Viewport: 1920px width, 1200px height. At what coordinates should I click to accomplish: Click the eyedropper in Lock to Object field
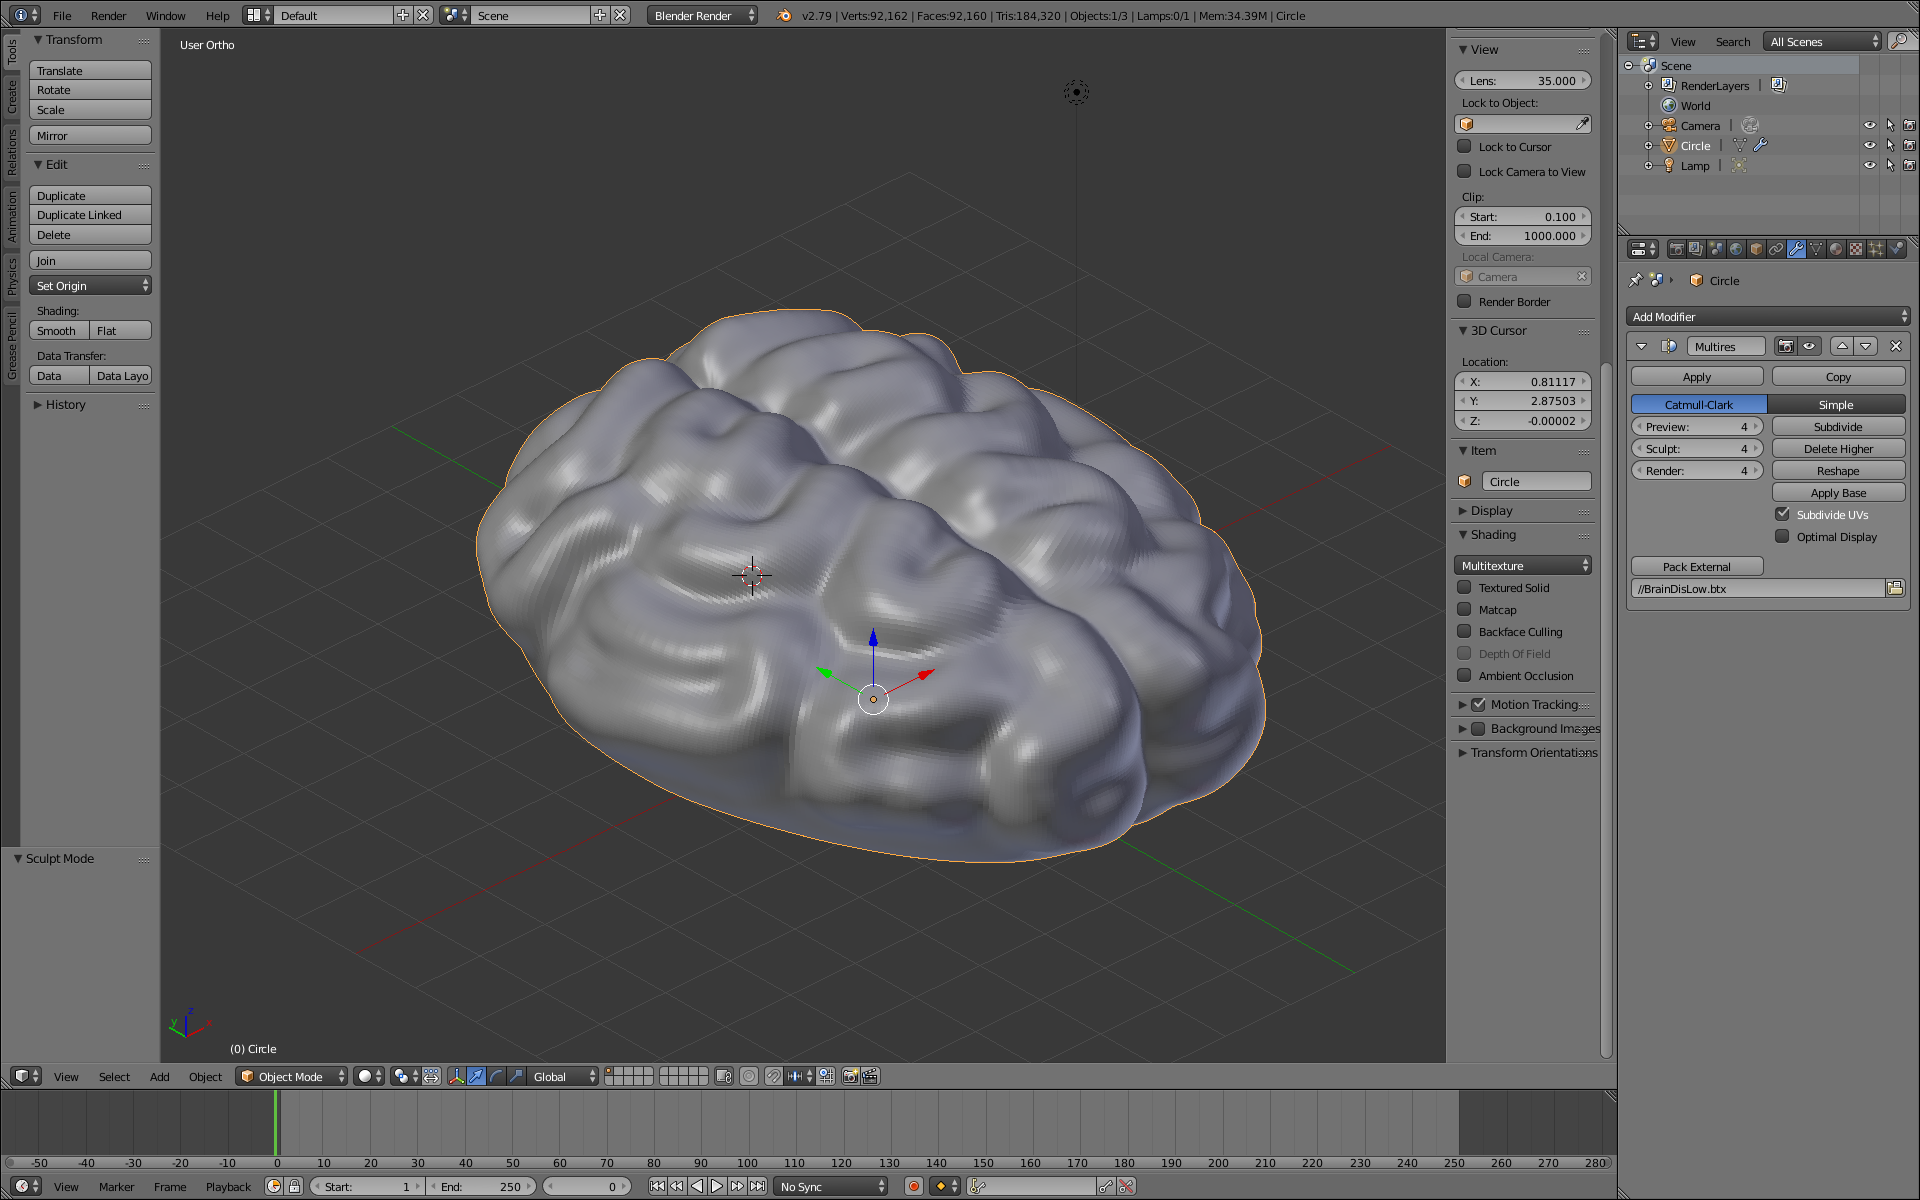pos(1582,124)
